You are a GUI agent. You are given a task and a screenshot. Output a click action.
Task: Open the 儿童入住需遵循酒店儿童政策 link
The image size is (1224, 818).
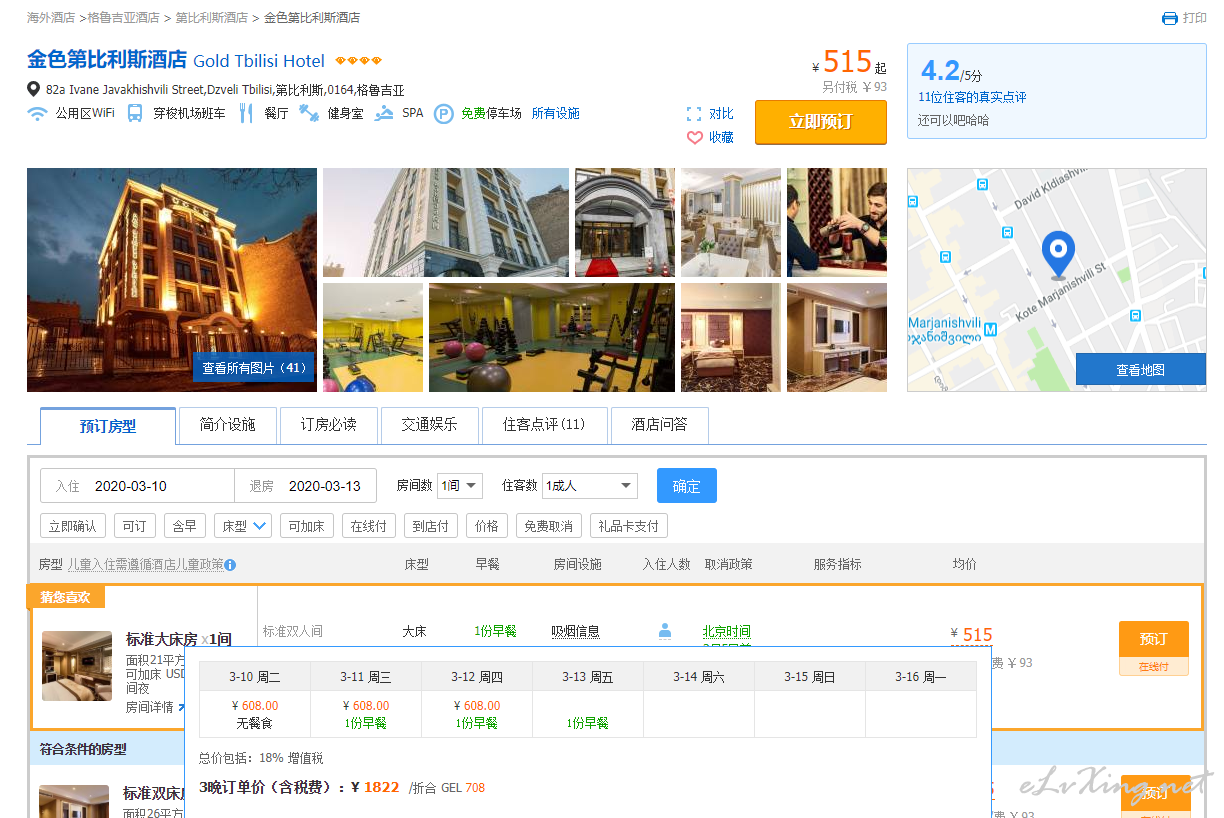(145, 565)
